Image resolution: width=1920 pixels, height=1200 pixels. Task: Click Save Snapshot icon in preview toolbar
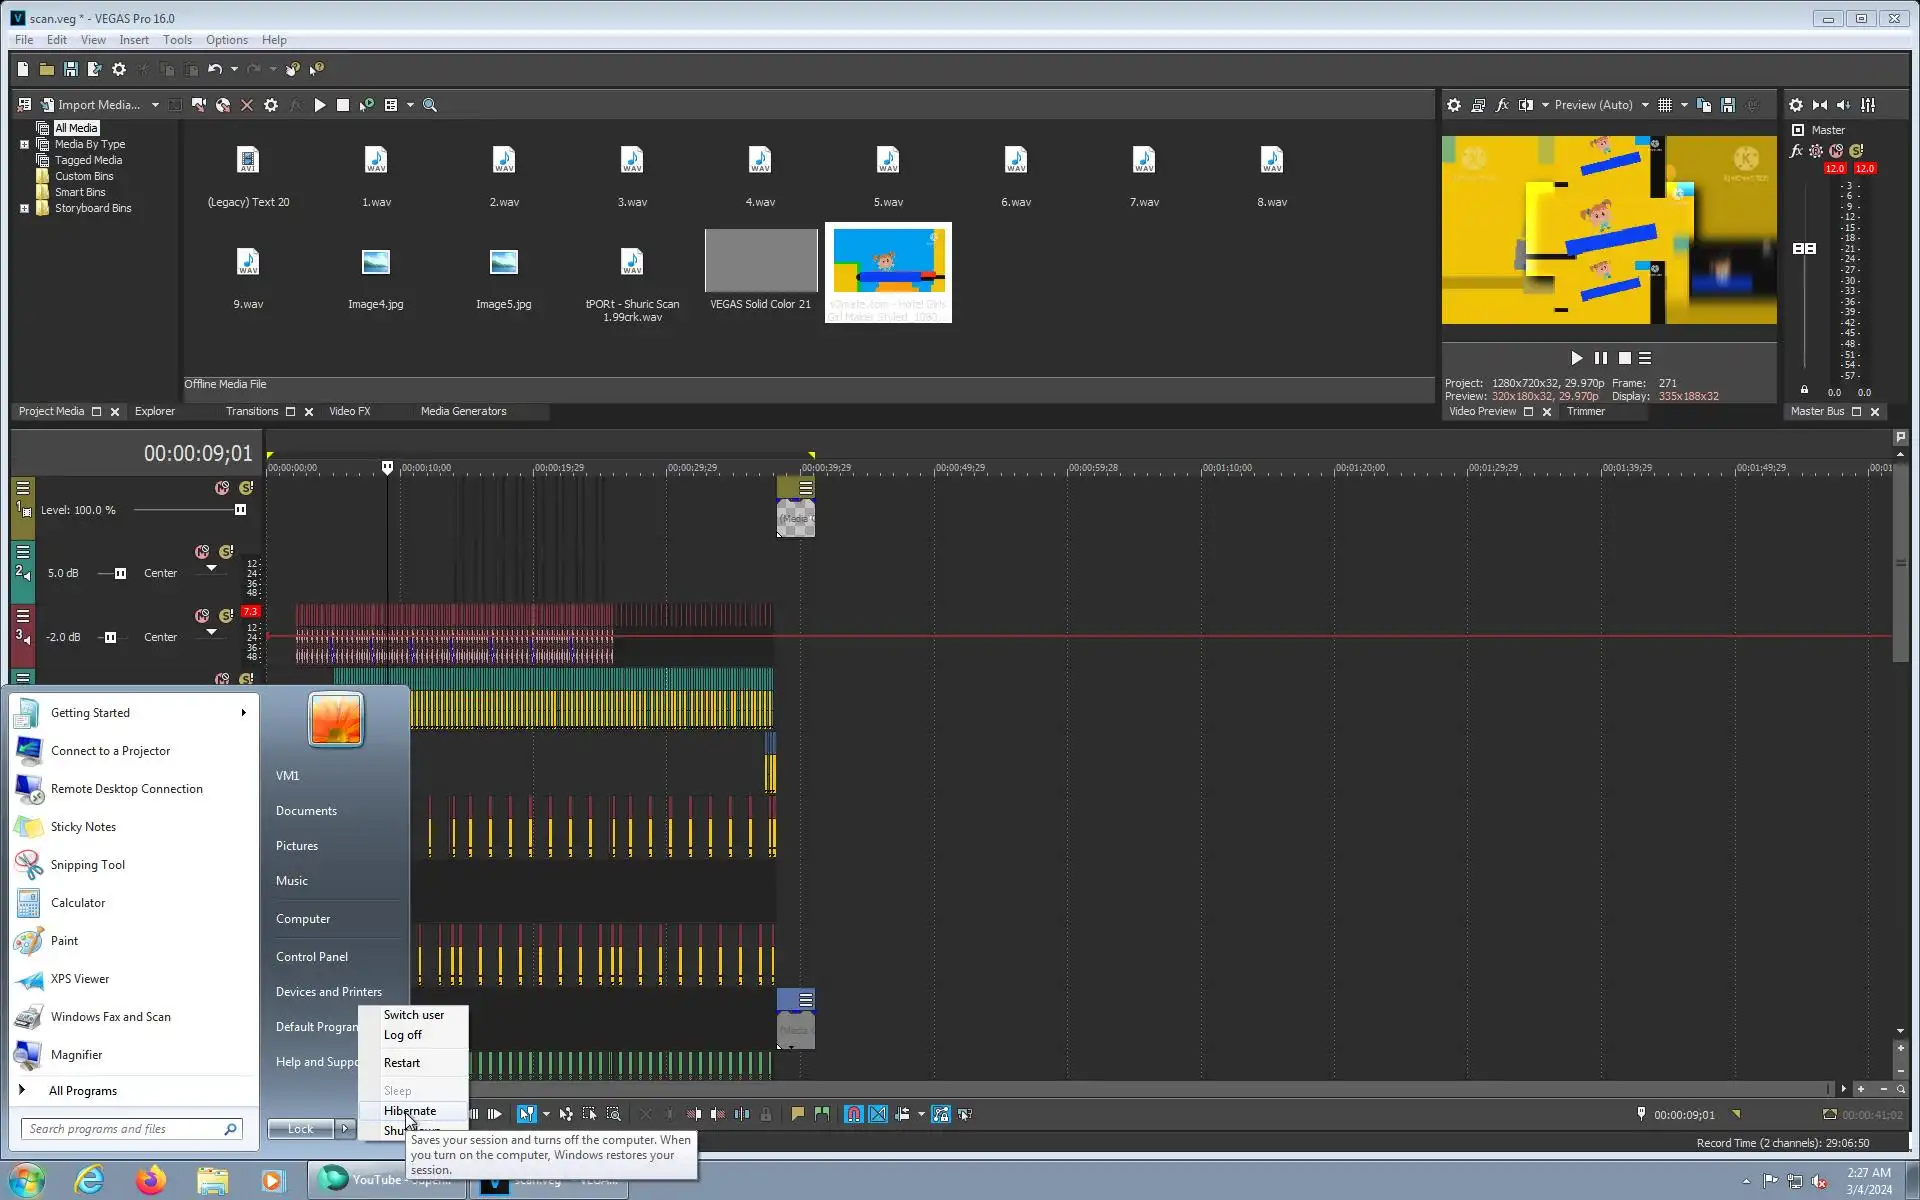(1727, 105)
